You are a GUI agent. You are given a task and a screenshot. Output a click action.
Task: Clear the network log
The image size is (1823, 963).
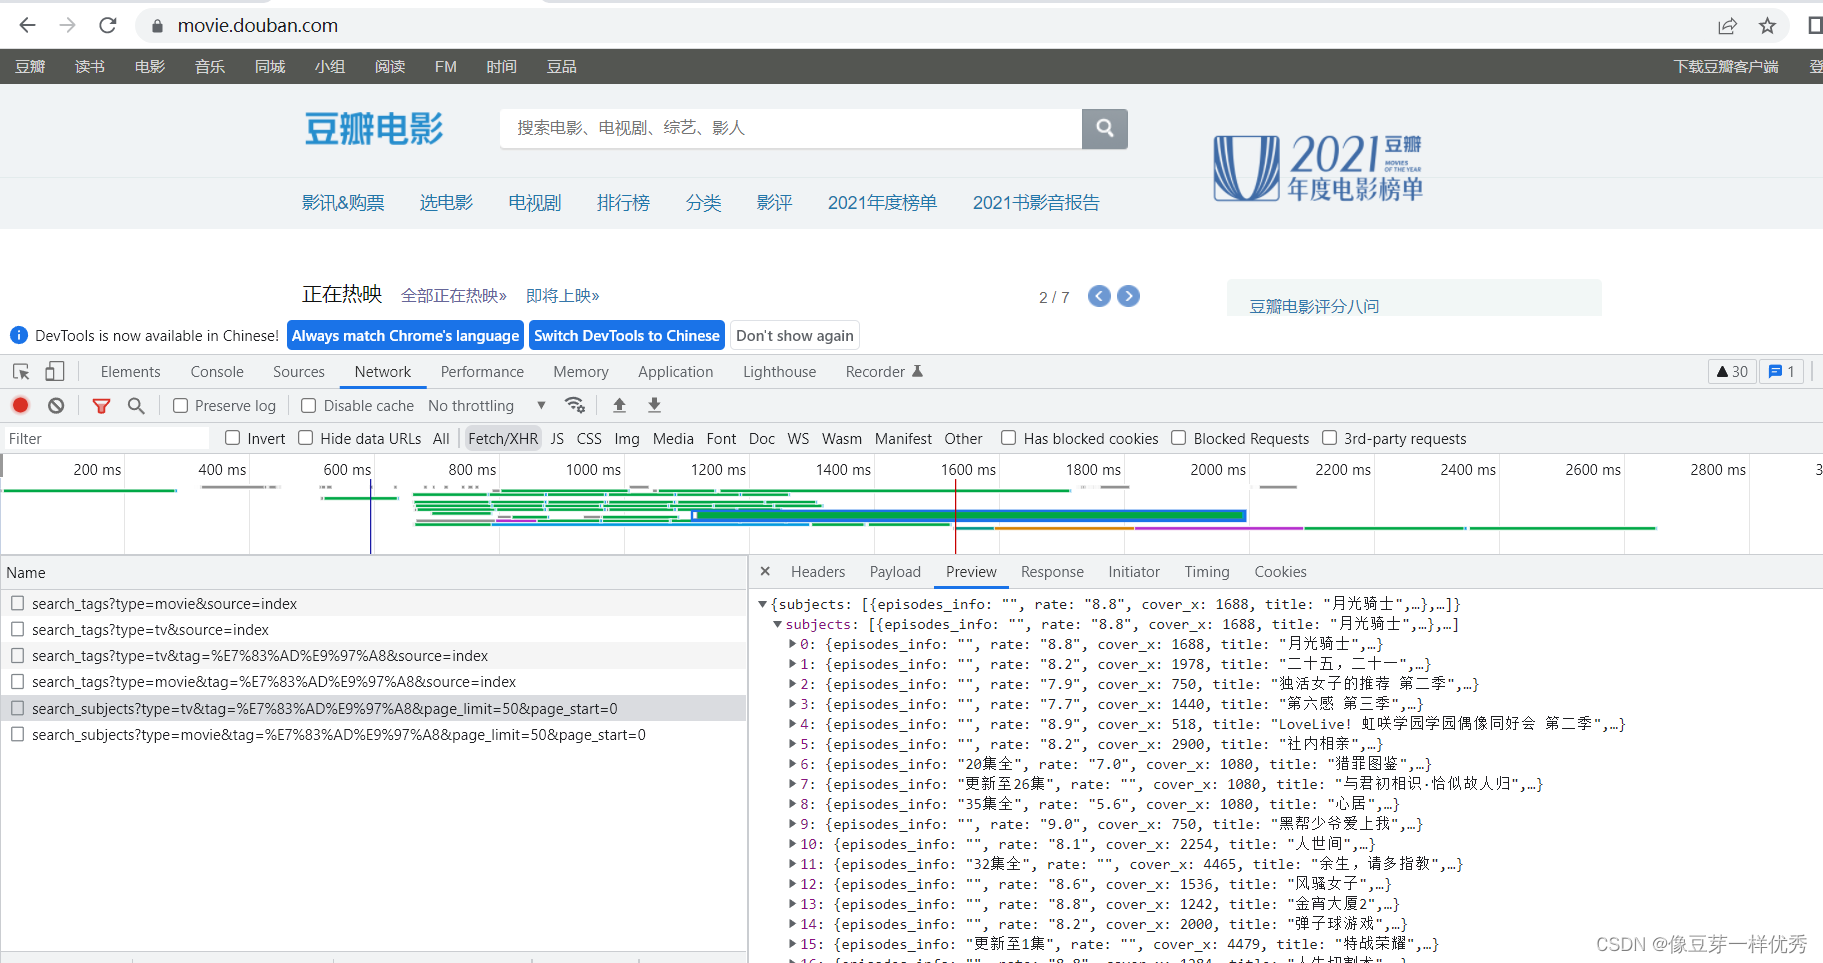56,405
